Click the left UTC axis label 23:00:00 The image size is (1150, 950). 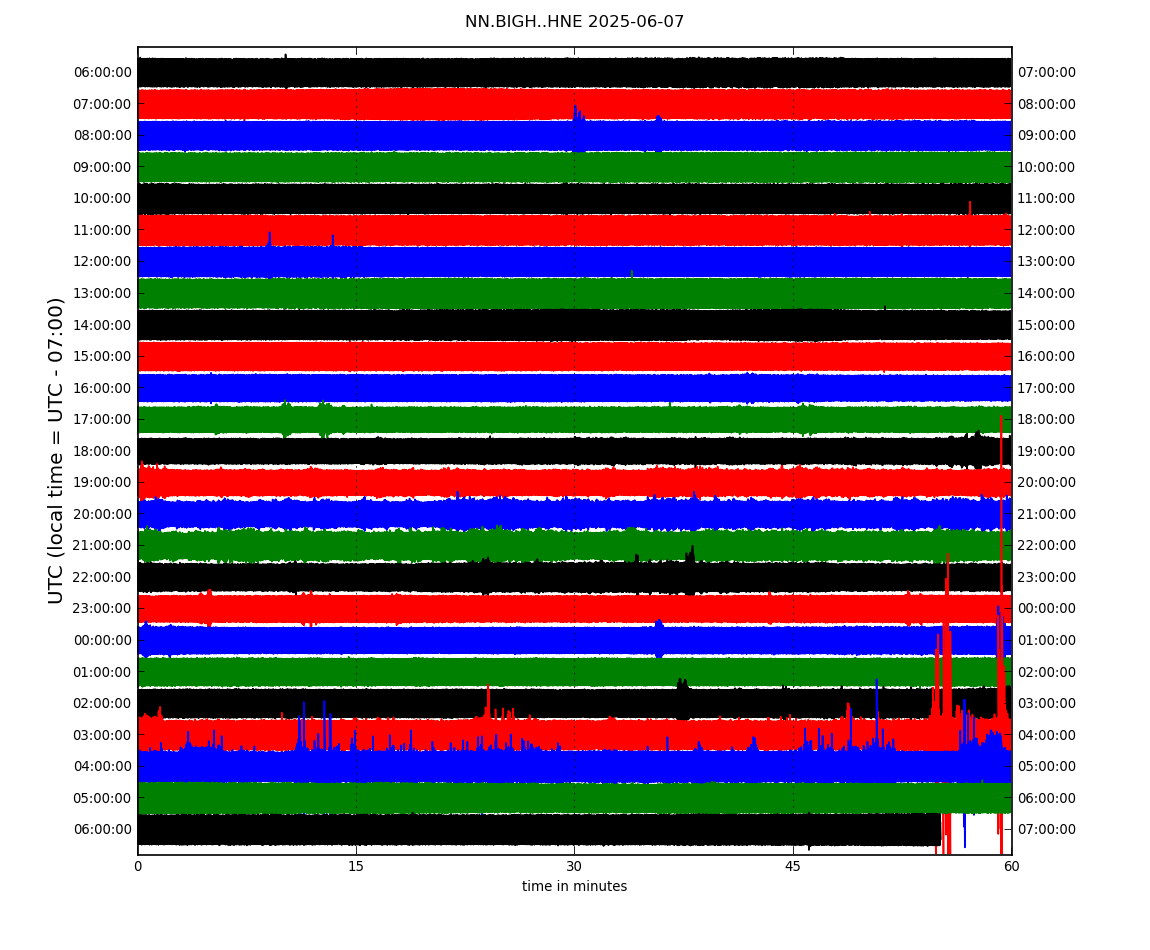point(103,609)
